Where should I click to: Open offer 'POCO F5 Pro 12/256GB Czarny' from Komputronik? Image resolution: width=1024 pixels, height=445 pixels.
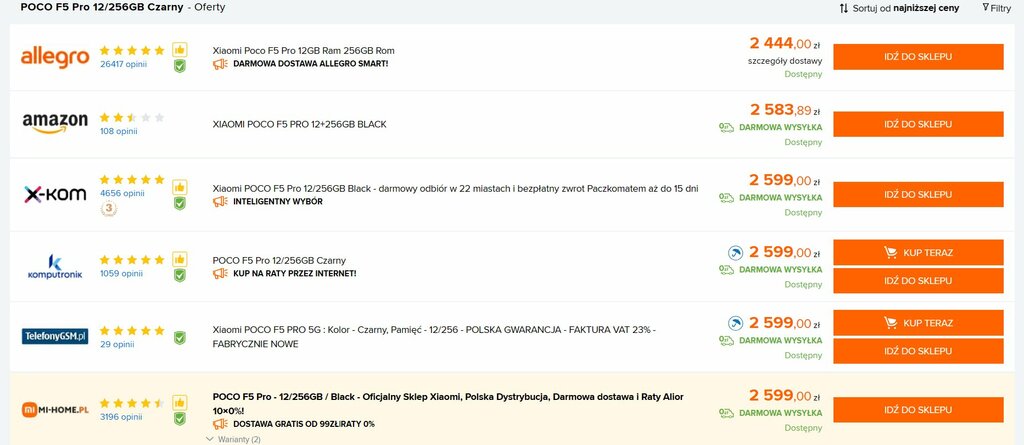(280, 260)
